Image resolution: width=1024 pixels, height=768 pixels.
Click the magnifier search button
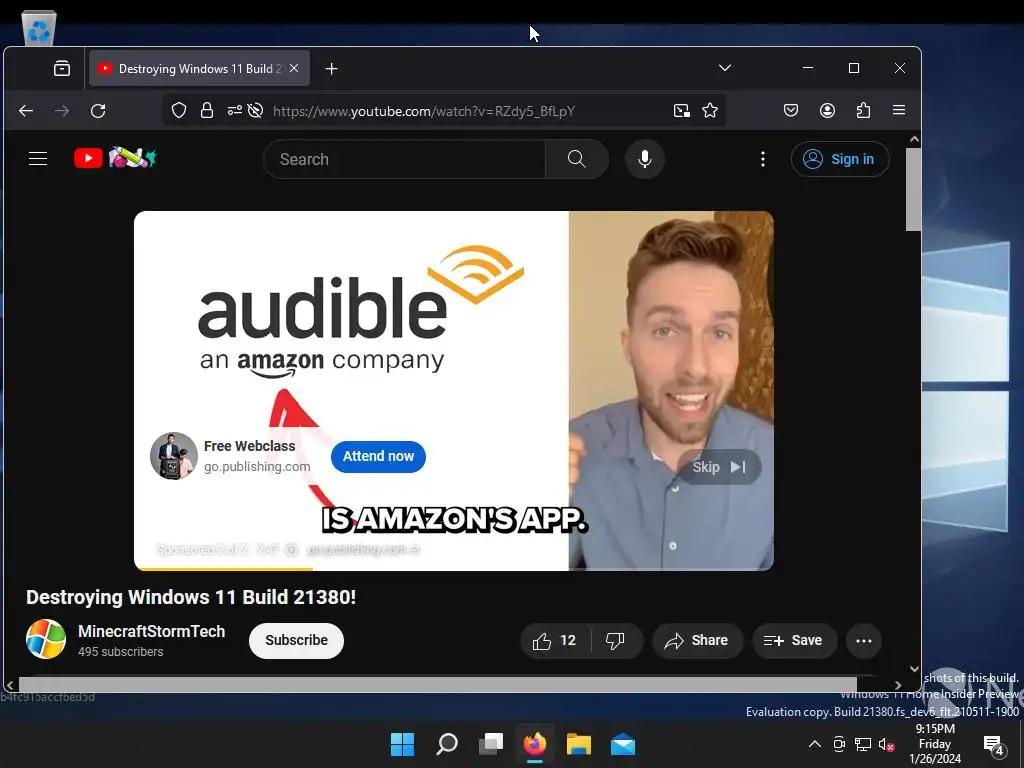pos(577,159)
